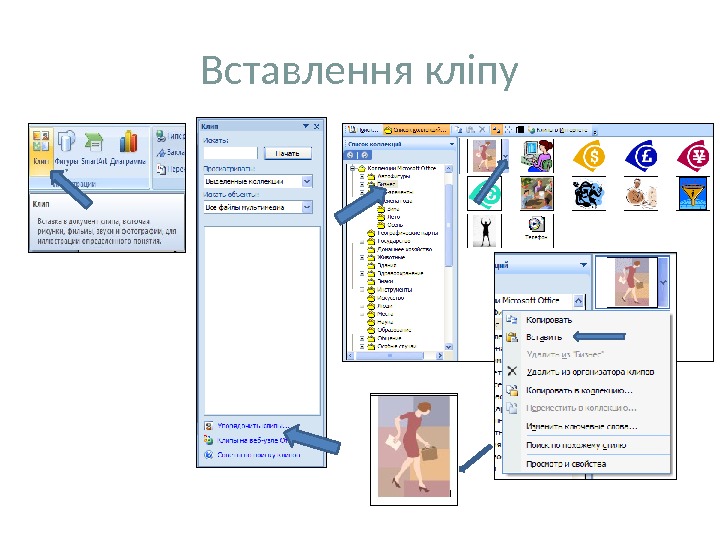Switch to details view in organizer toolbar

520,130
